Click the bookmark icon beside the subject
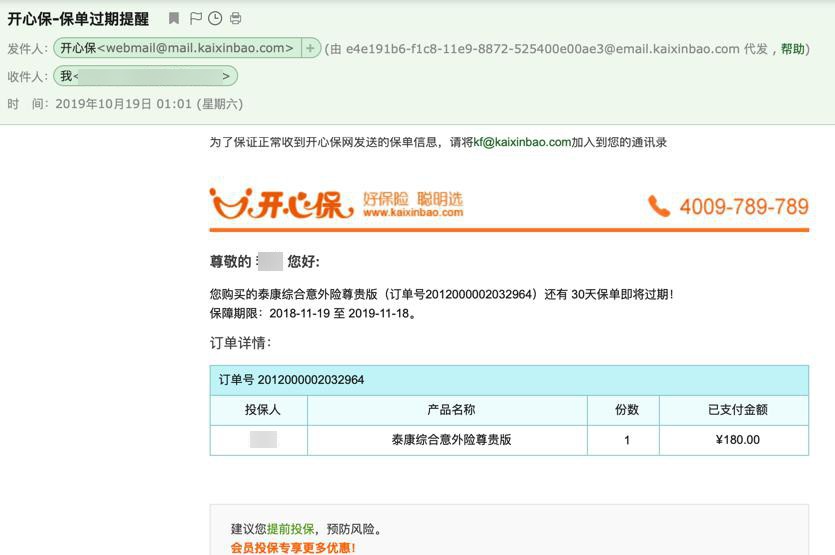Screen dimensions: 835x555 coord(174,19)
